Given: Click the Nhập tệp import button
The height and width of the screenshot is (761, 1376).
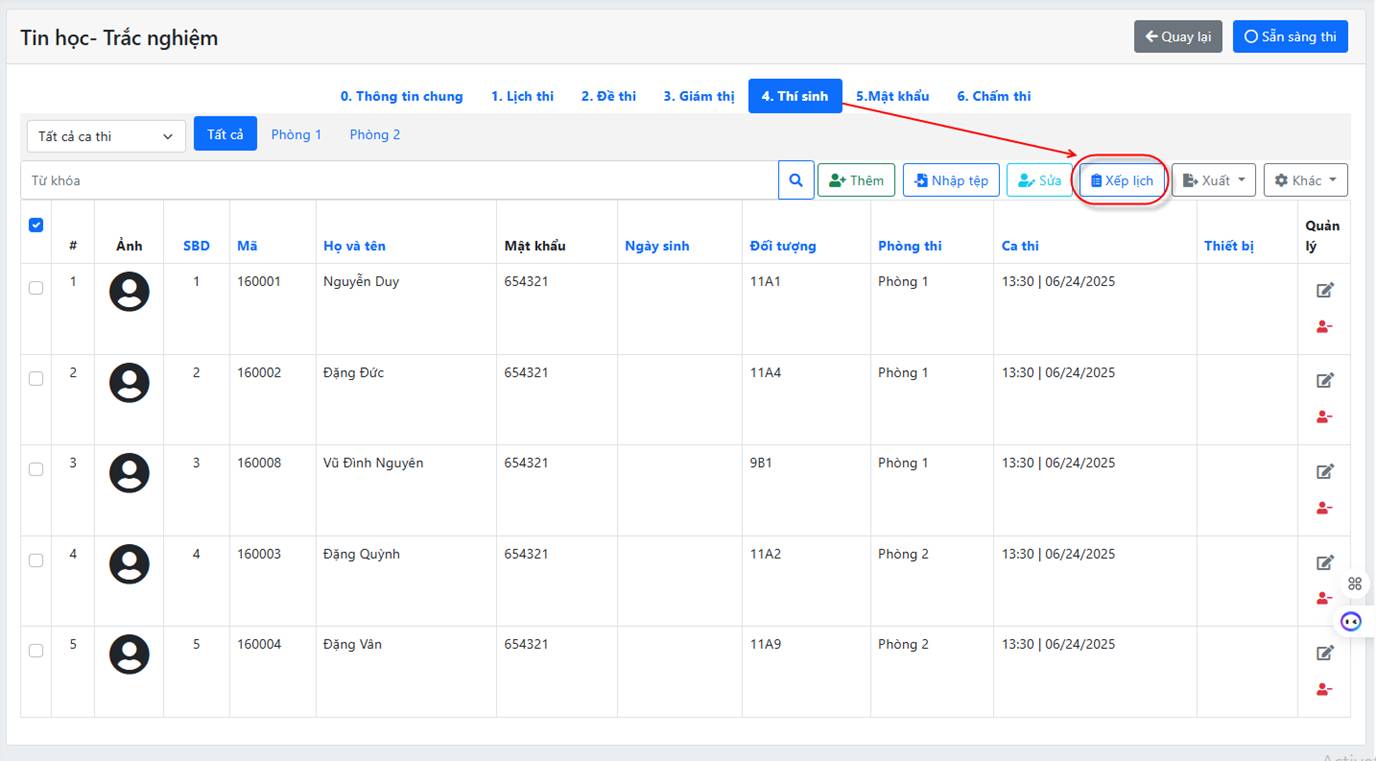Looking at the screenshot, I should (x=951, y=181).
